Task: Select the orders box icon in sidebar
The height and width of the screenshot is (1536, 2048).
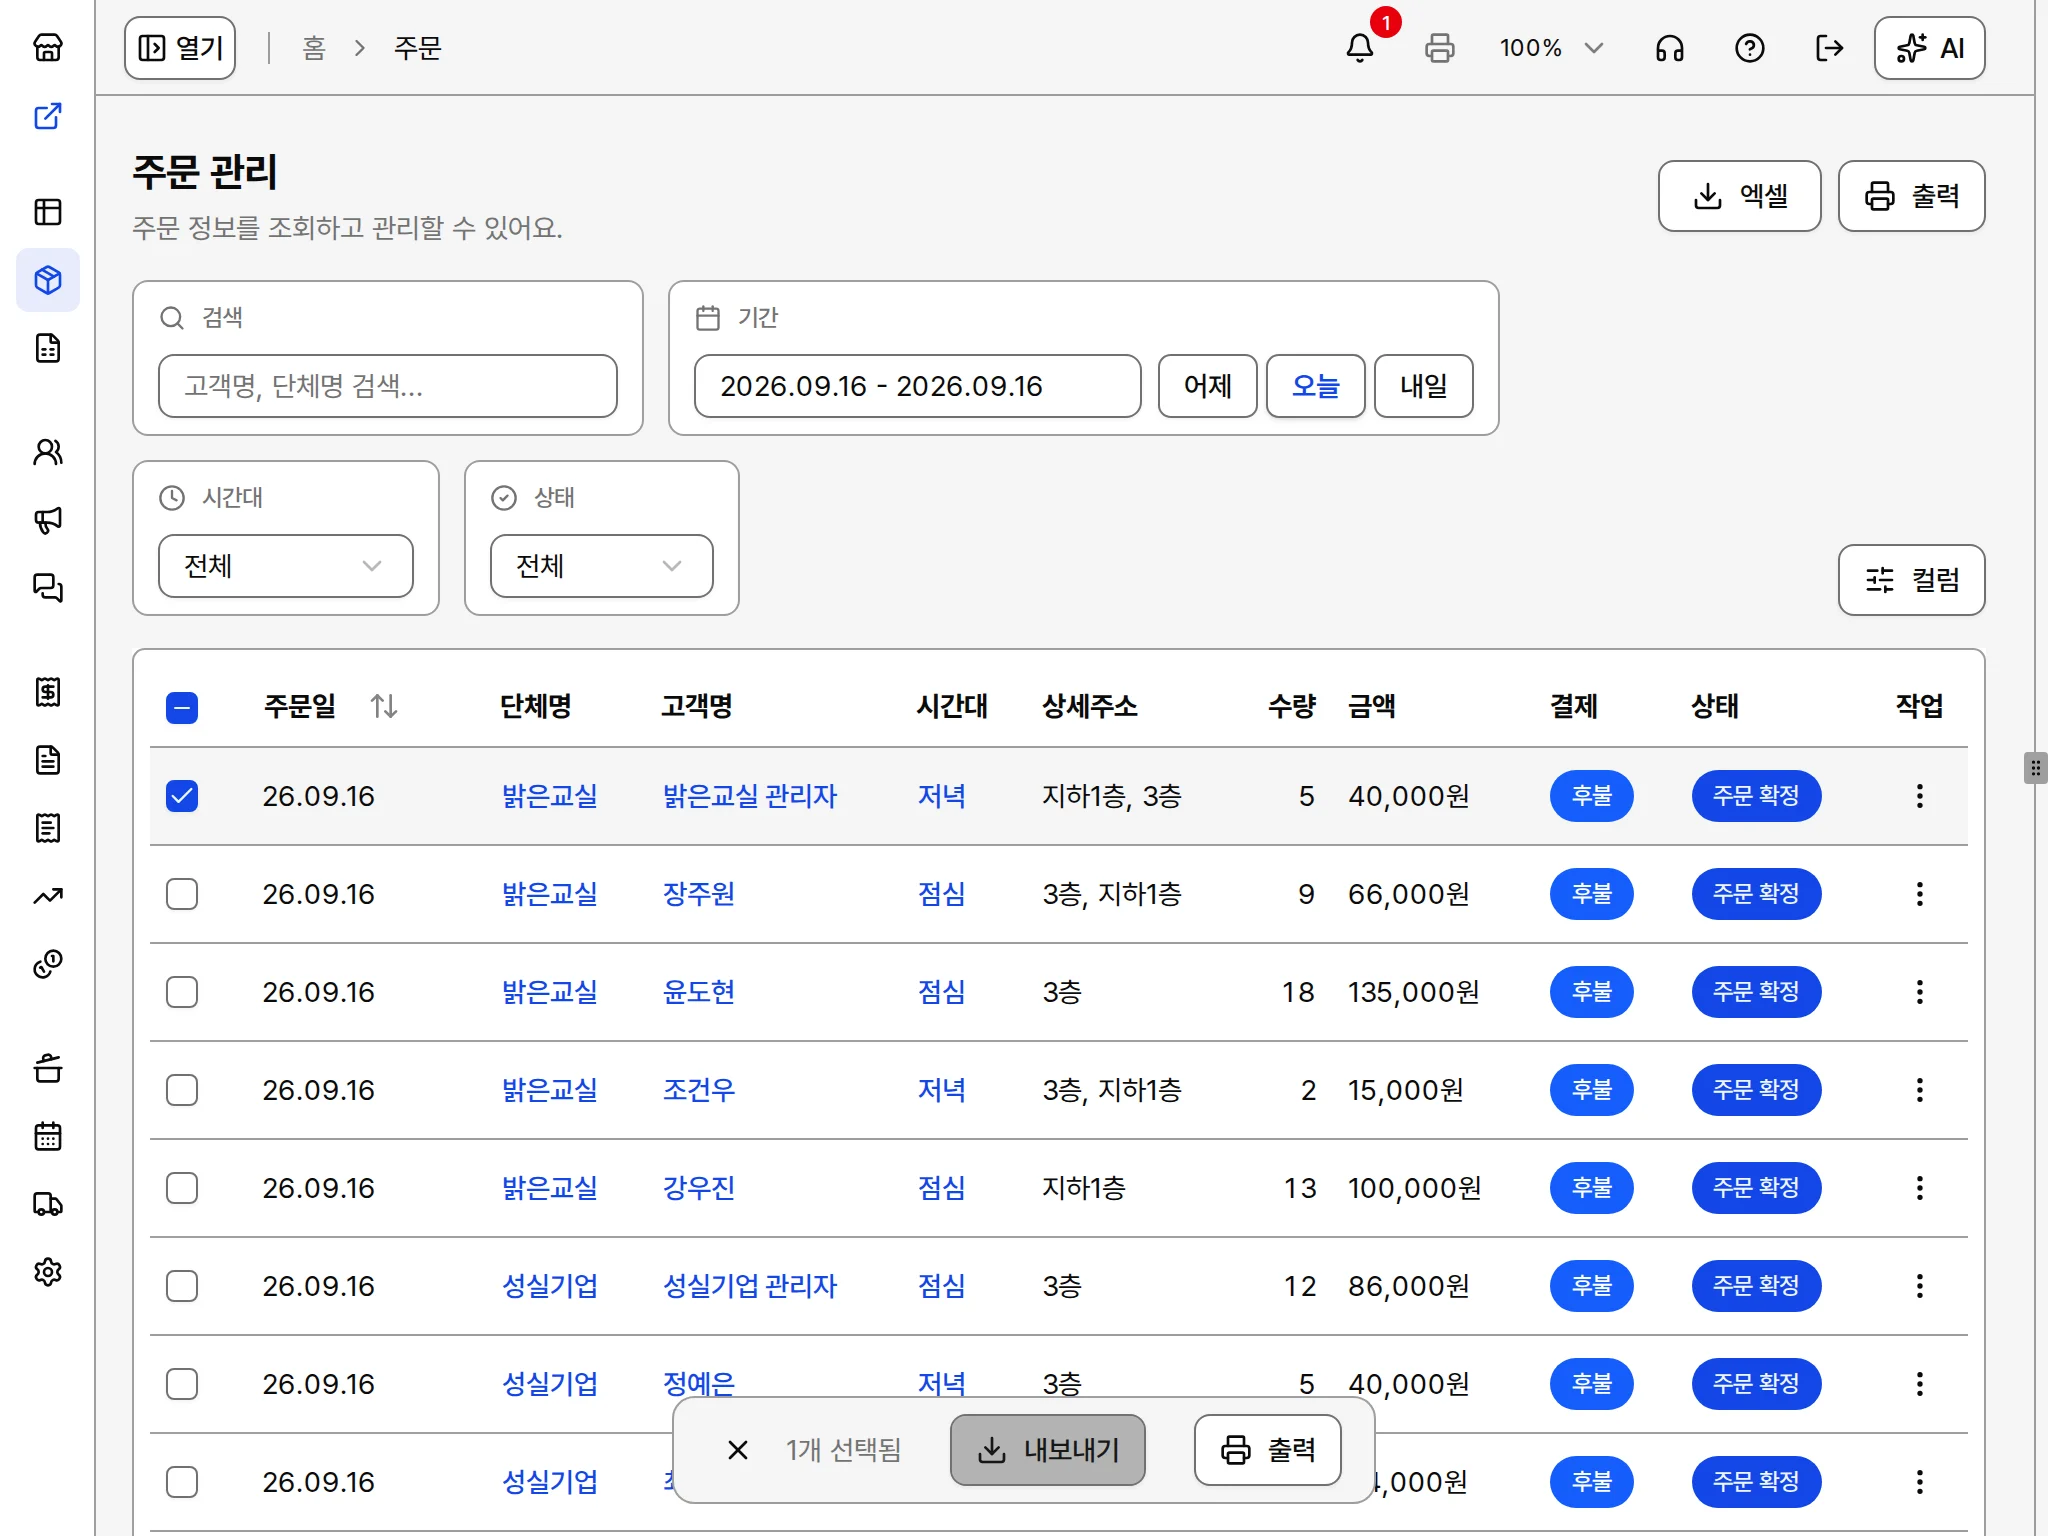Action: (x=48, y=280)
